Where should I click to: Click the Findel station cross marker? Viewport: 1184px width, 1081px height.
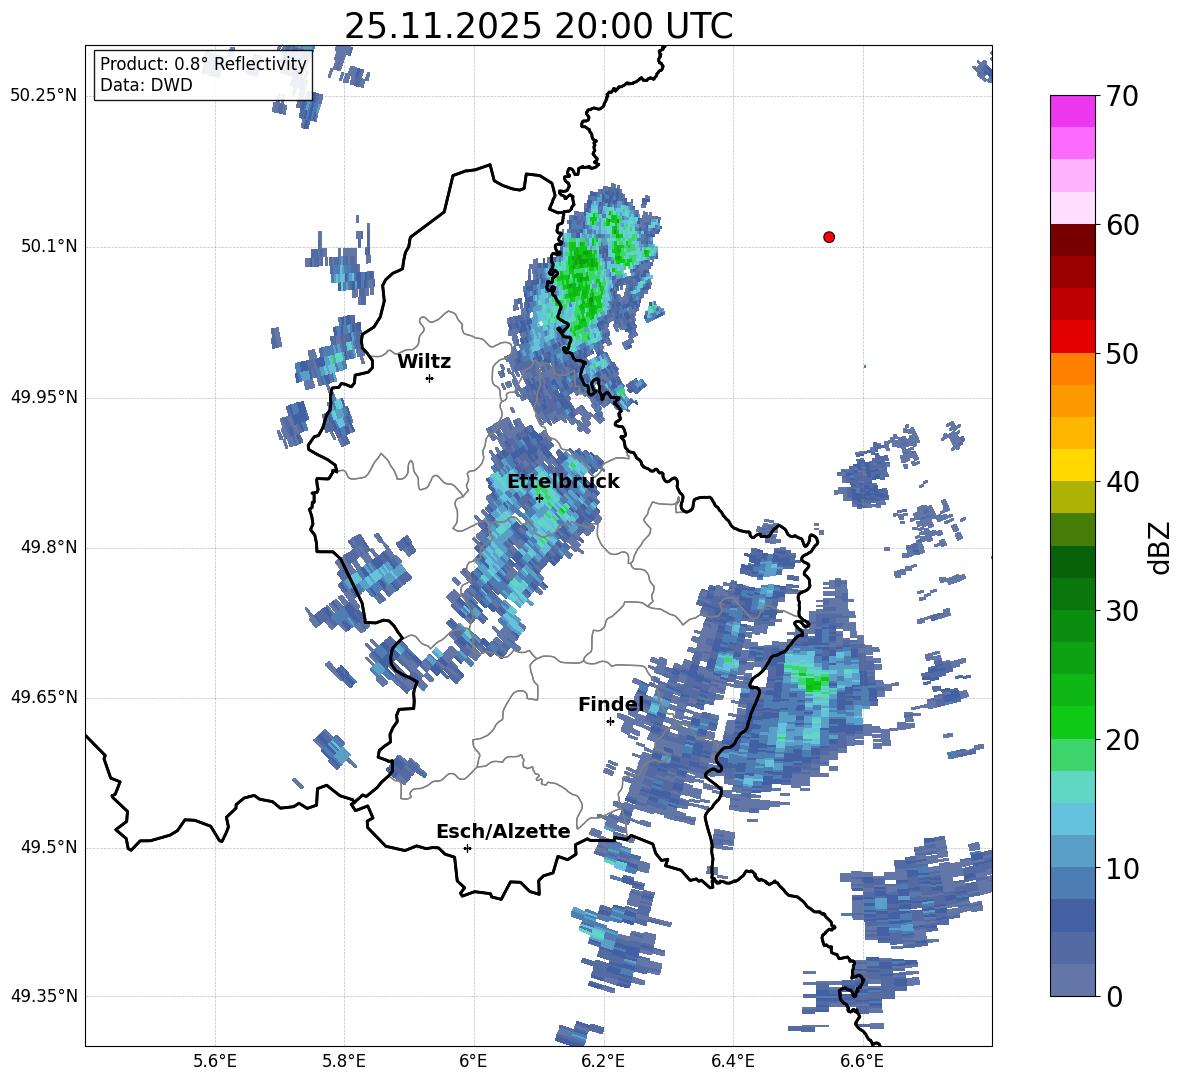coord(610,722)
